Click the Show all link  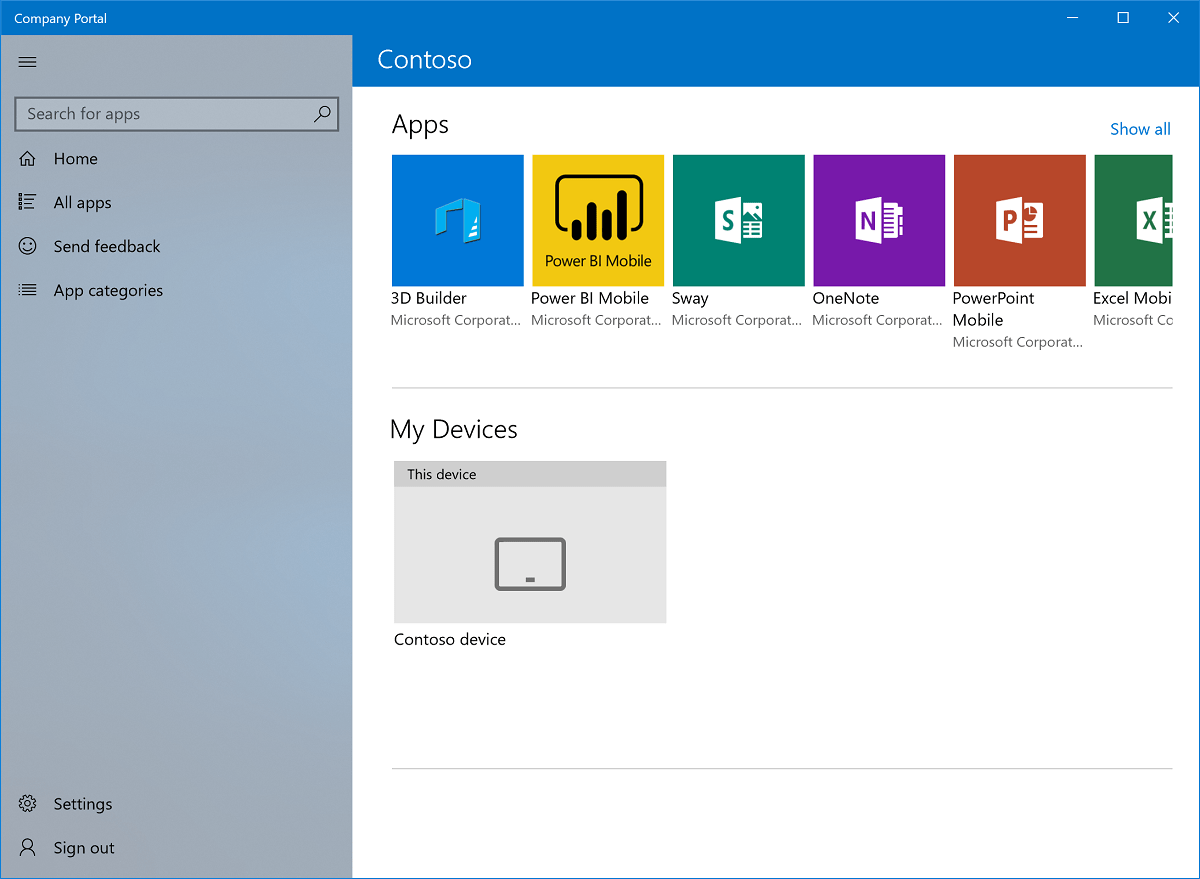coord(1140,129)
